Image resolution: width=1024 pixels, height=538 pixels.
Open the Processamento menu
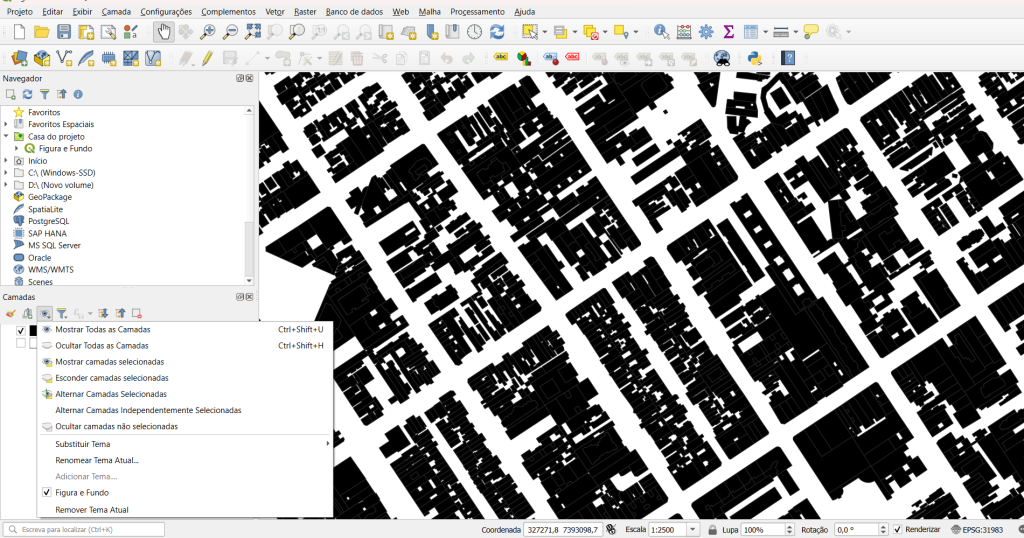pos(477,12)
